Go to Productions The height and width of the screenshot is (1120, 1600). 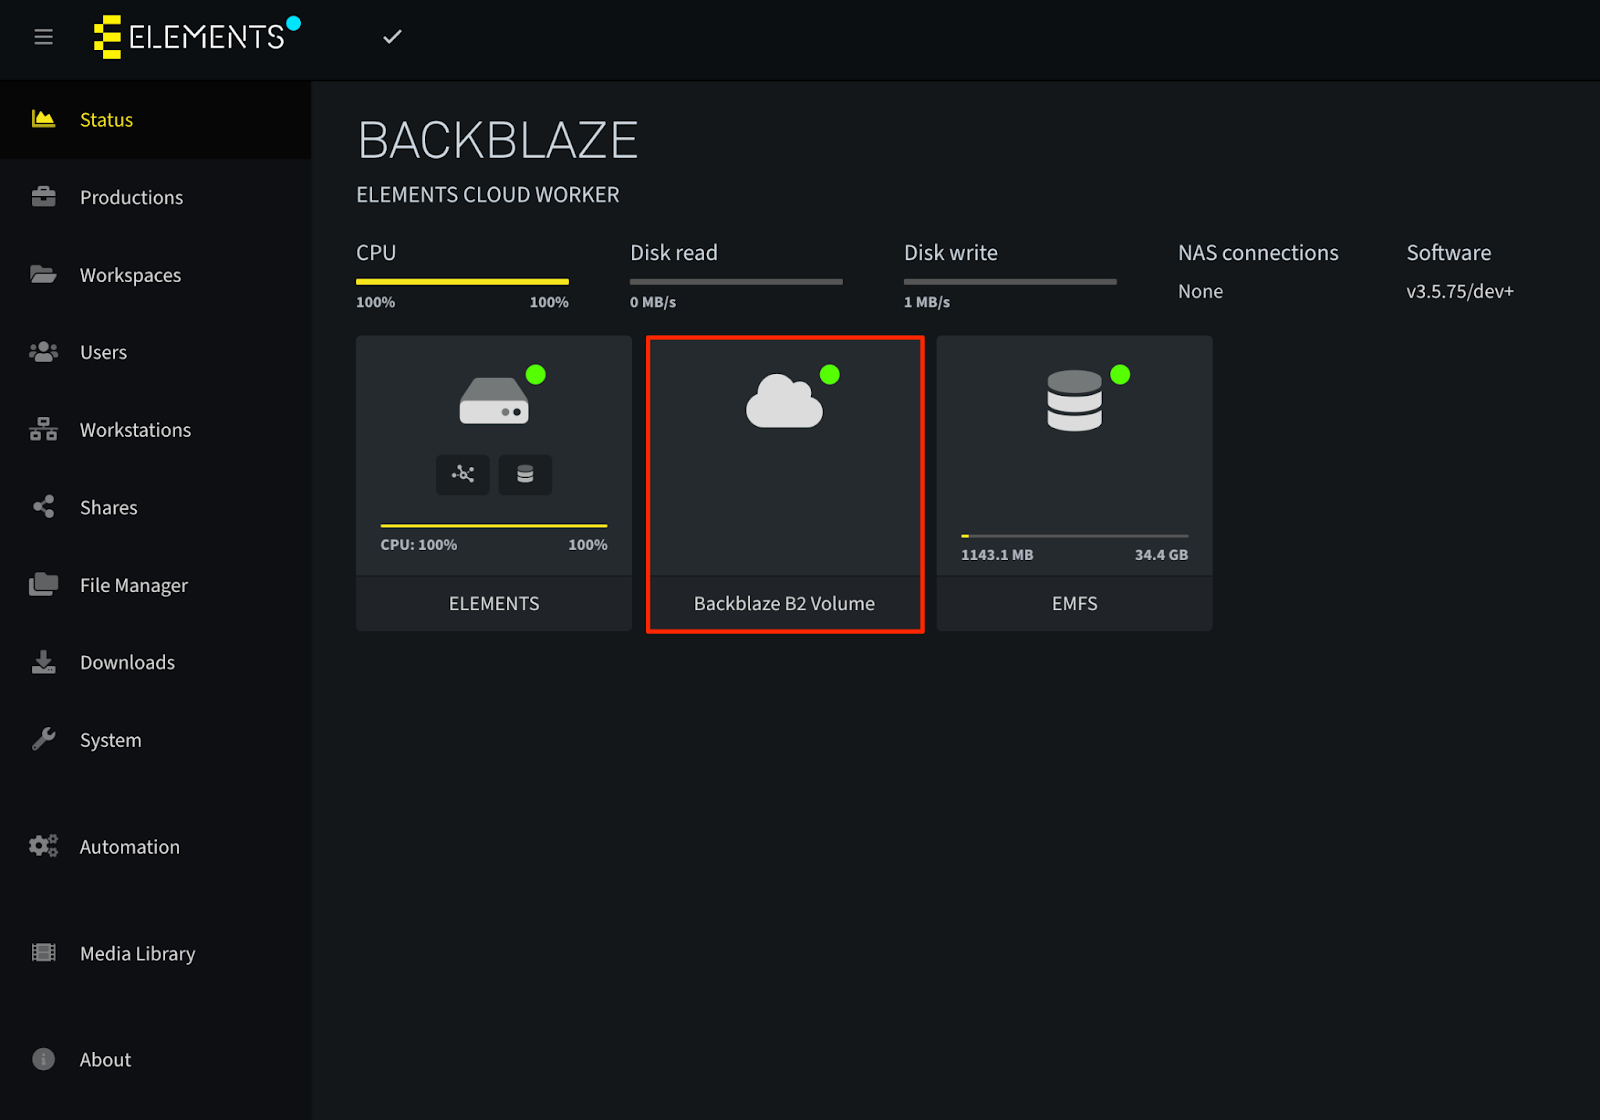click(155, 197)
